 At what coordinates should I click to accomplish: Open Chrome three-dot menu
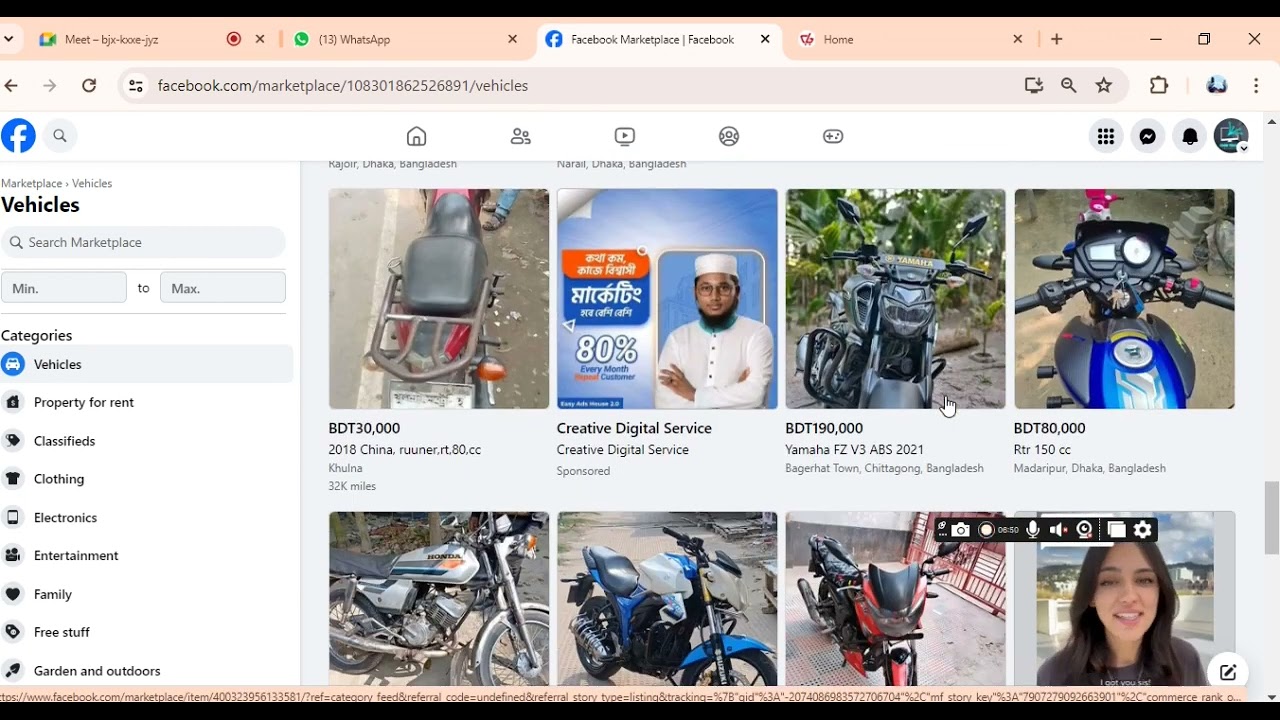pyautogui.click(x=1256, y=86)
